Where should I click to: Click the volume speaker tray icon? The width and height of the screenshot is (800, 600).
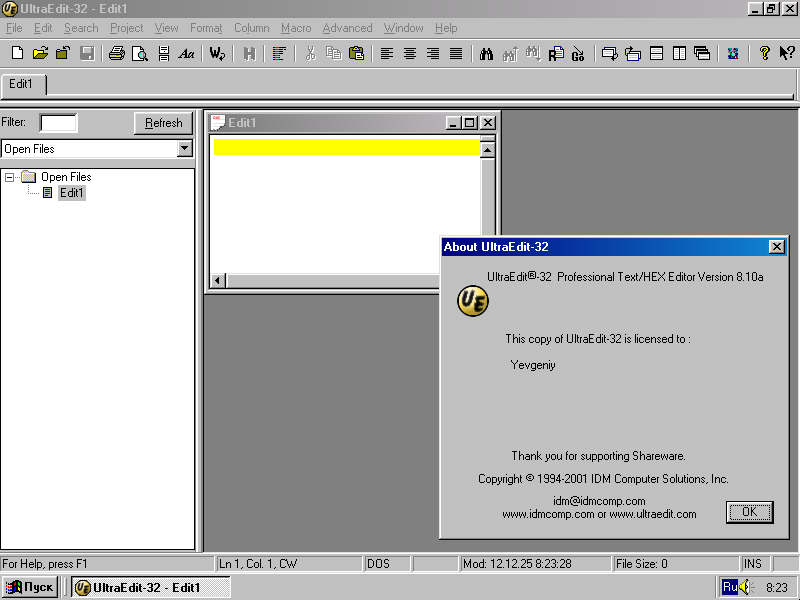[x=746, y=587]
